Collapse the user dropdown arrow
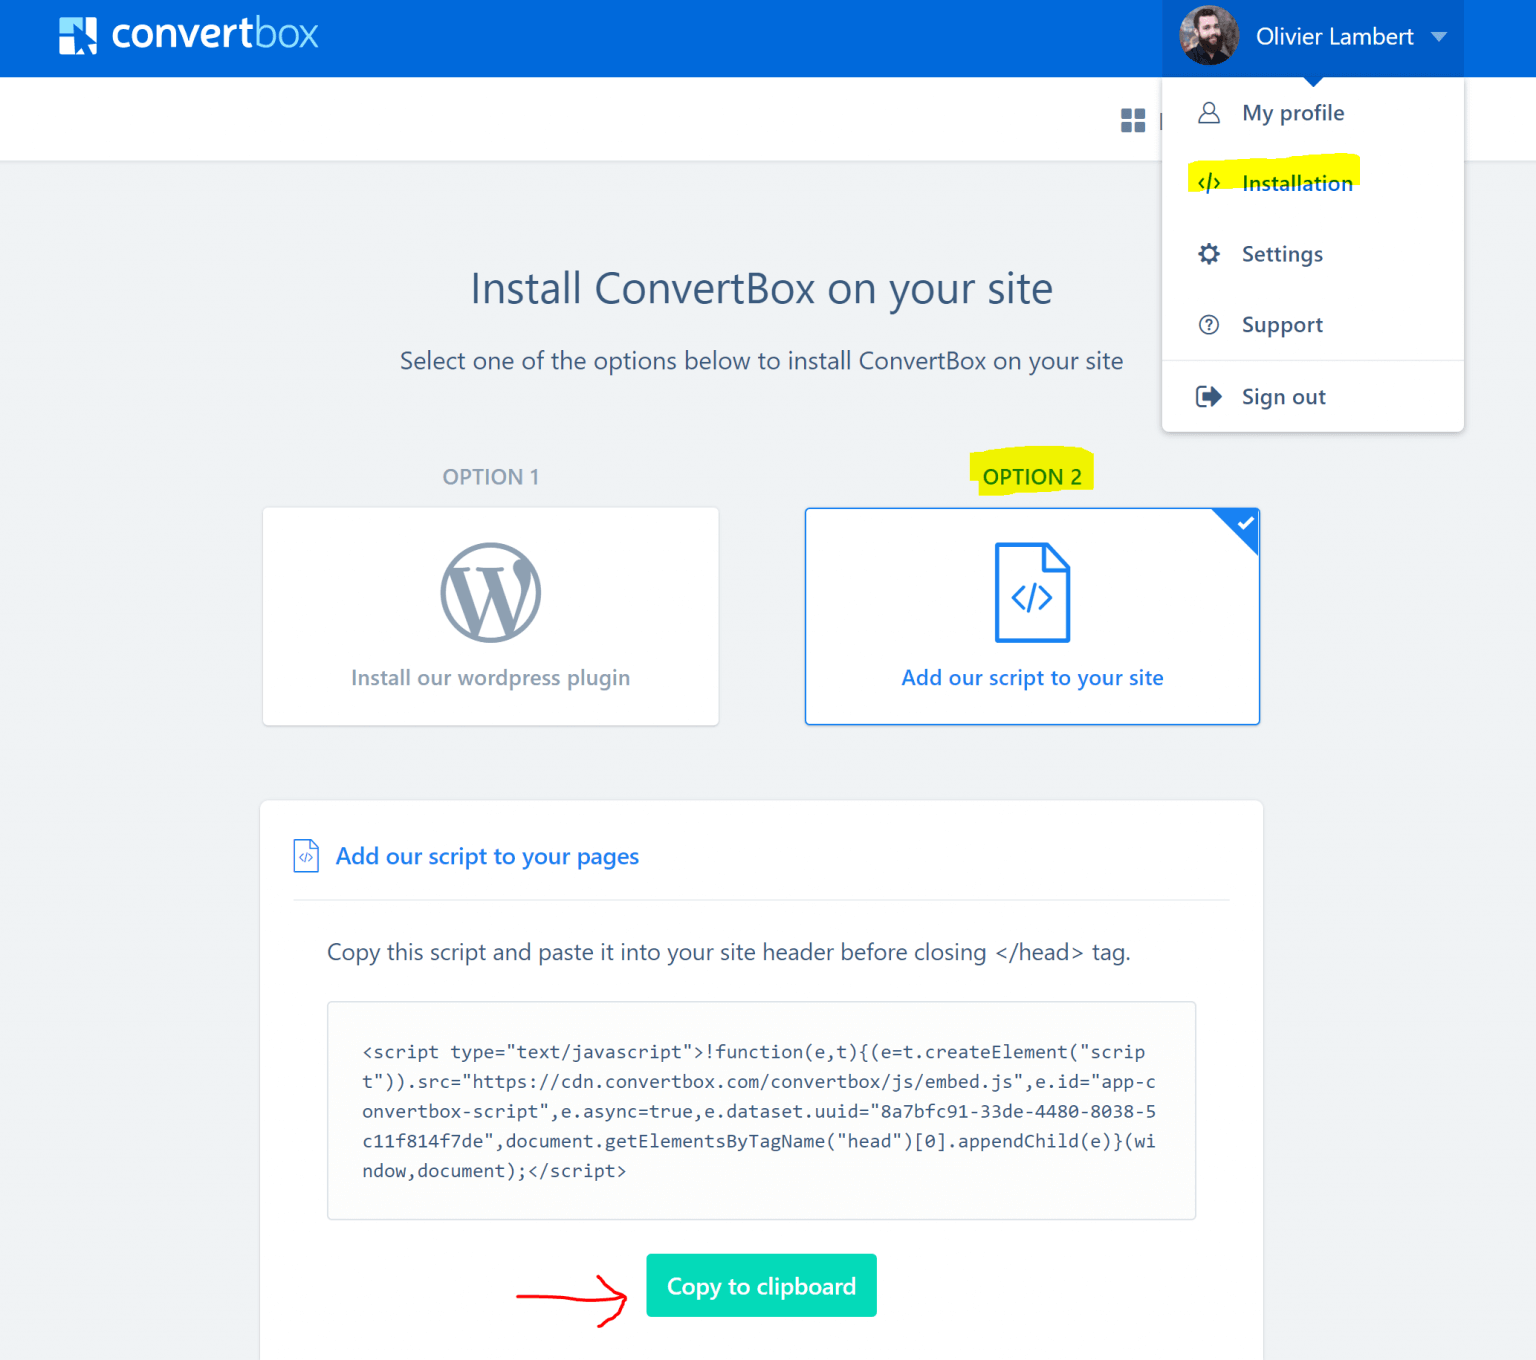 pyautogui.click(x=1439, y=37)
